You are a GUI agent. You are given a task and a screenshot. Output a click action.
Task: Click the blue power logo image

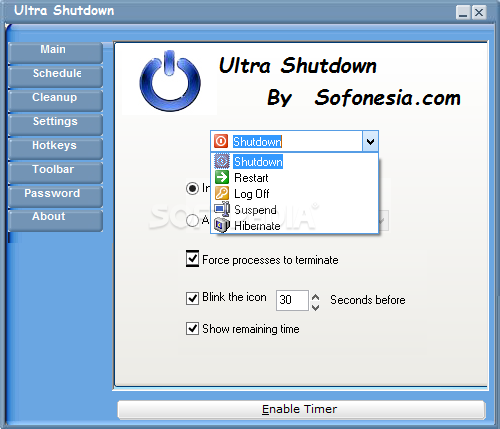tap(170, 81)
